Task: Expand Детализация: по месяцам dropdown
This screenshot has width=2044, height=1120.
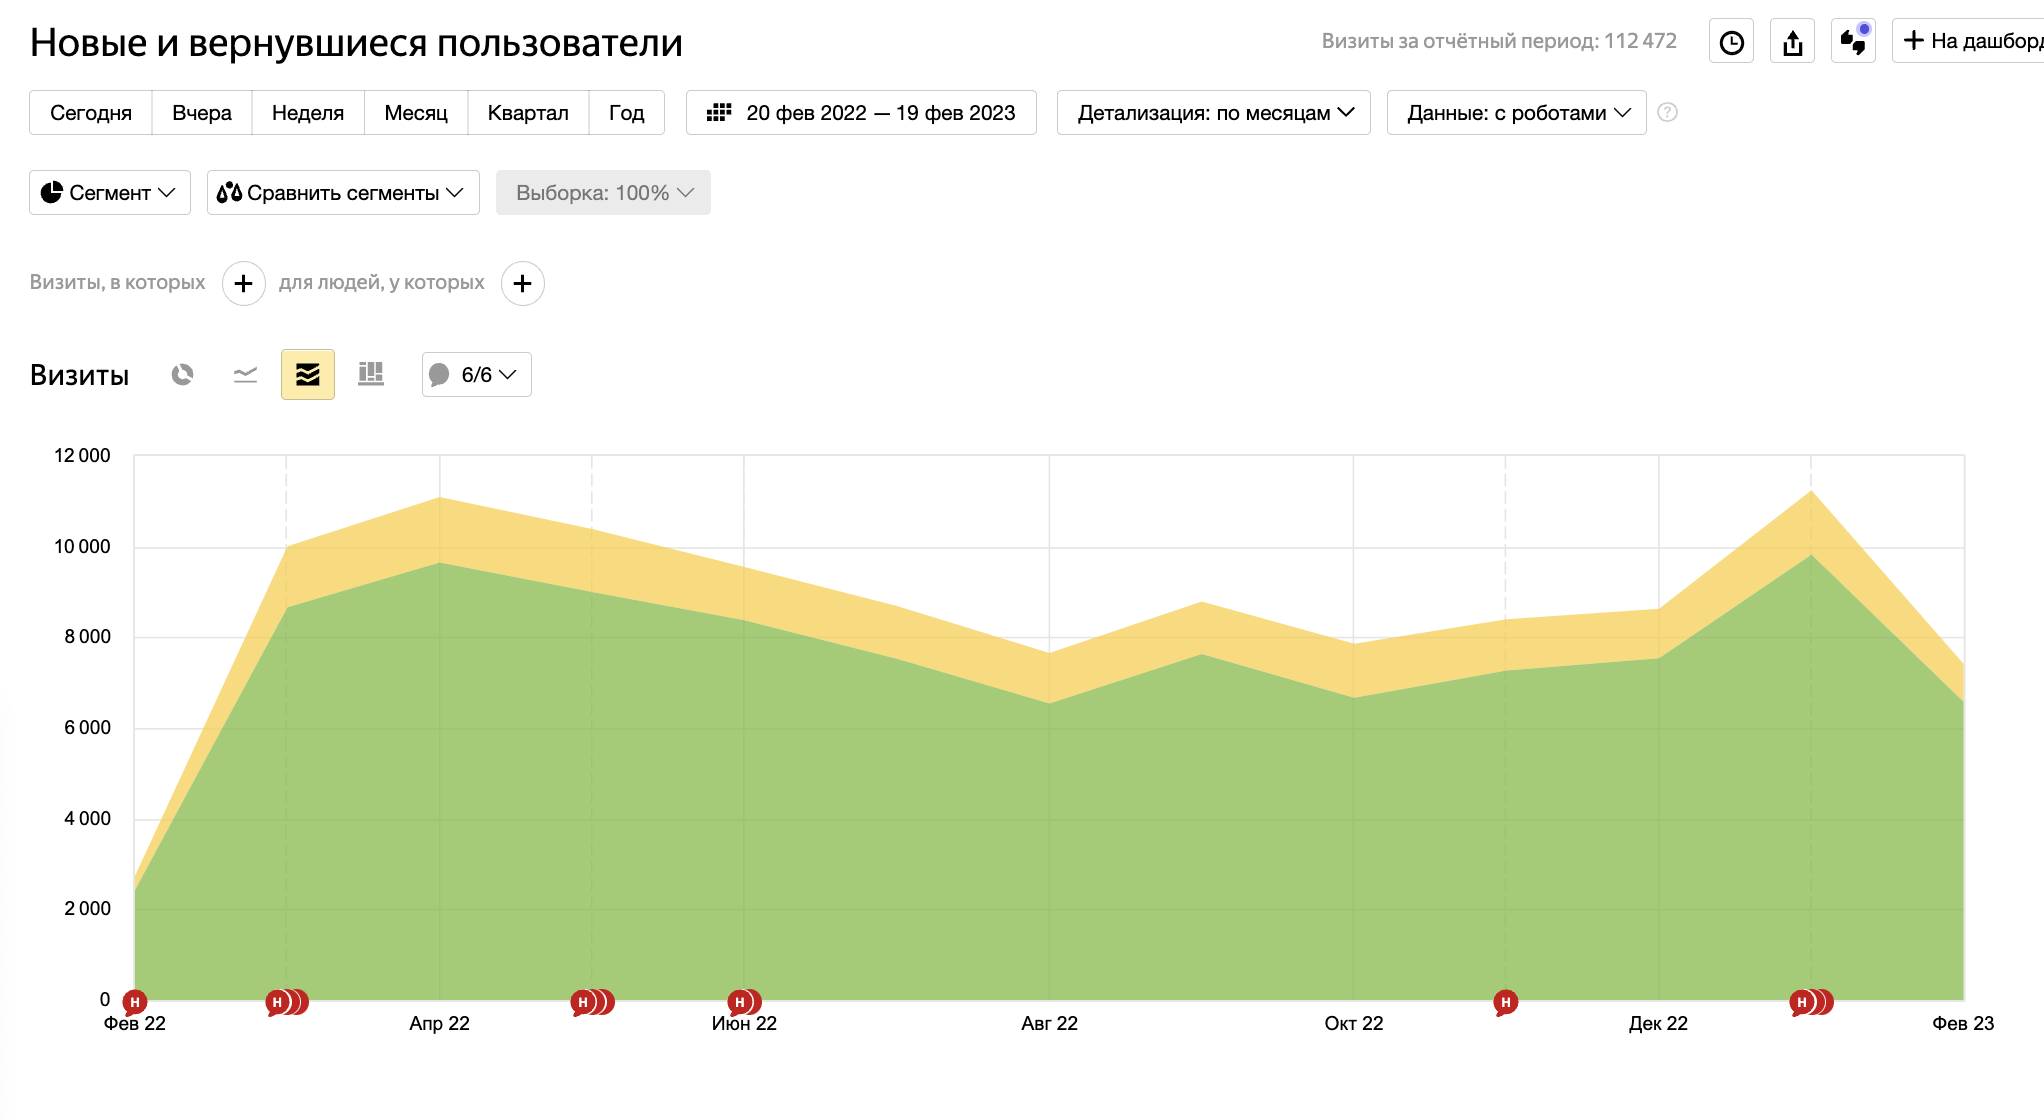Action: point(1214,113)
